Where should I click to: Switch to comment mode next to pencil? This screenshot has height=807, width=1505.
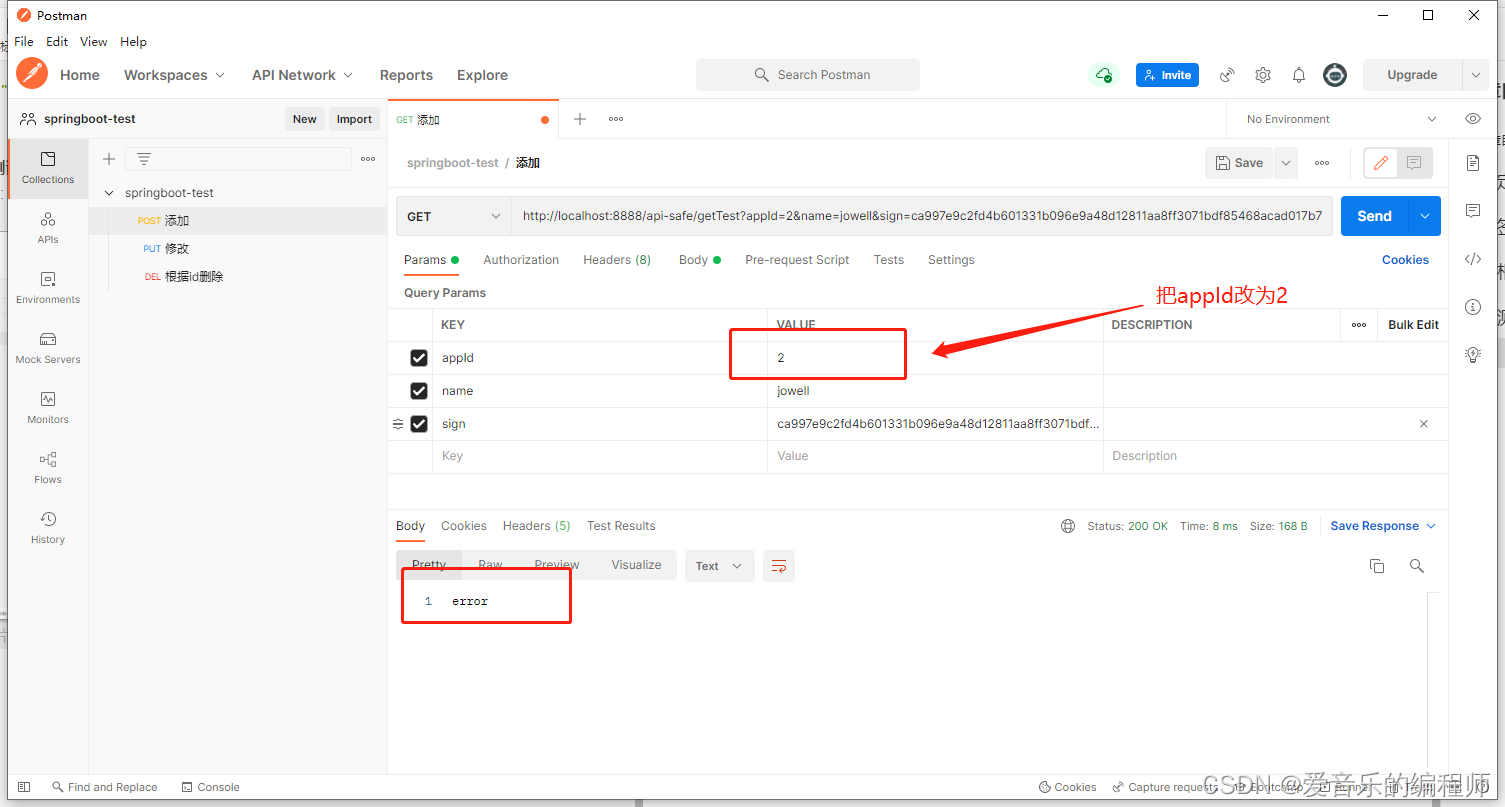[1414, 163]
